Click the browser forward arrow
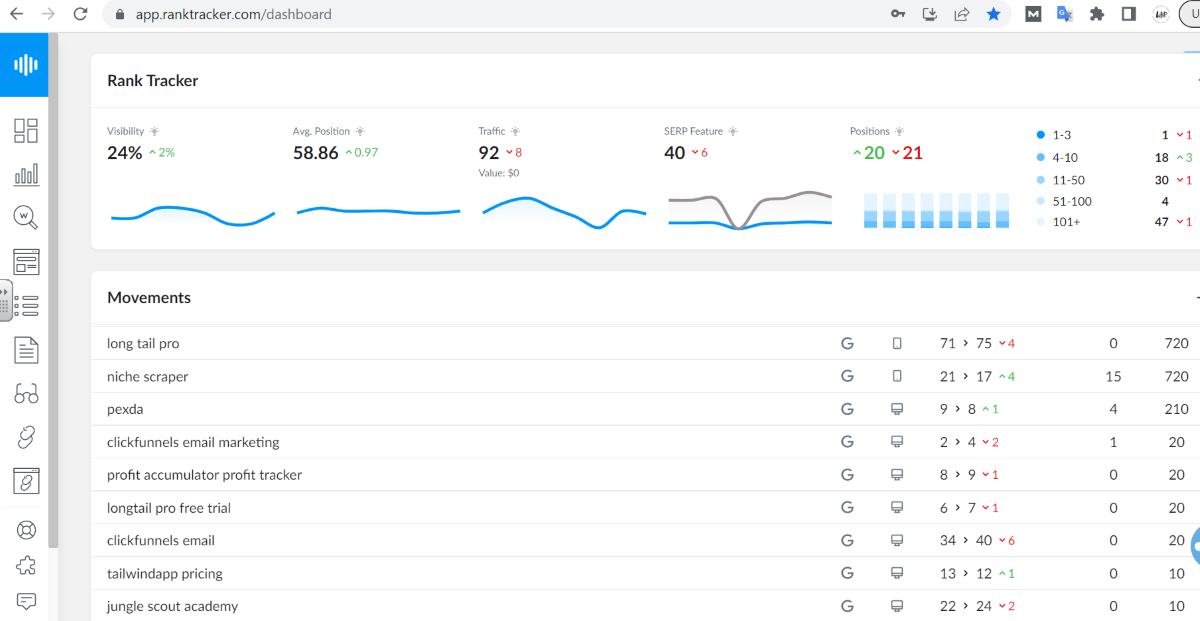The height and width of the screenshot is (621, 1200). coord(48,14)
